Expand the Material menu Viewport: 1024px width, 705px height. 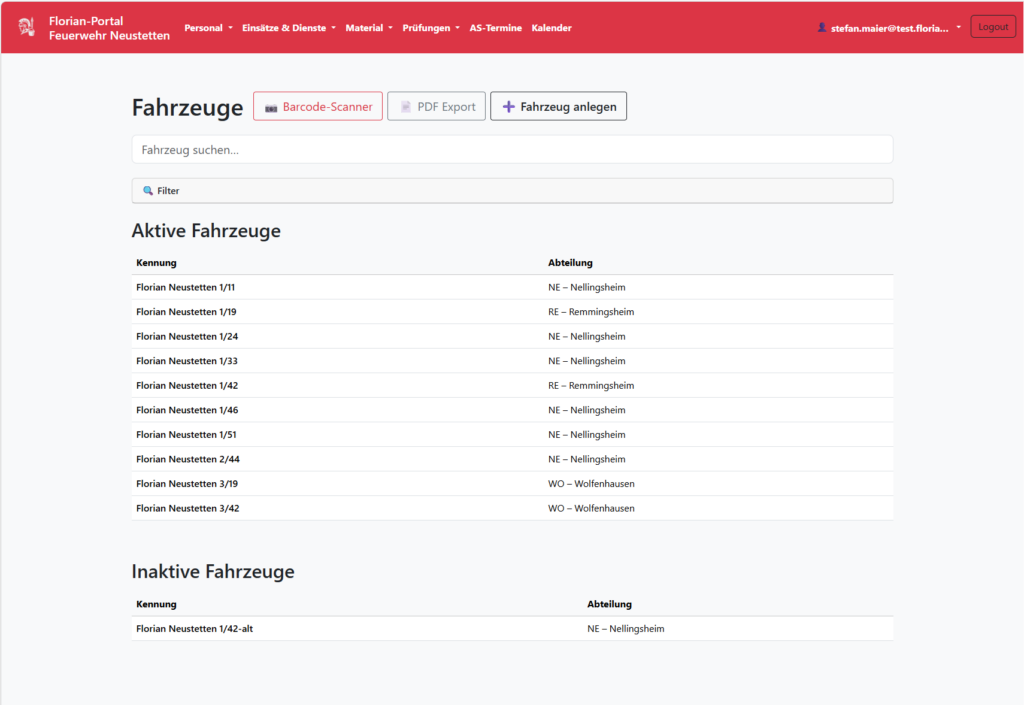pos(369,28)
